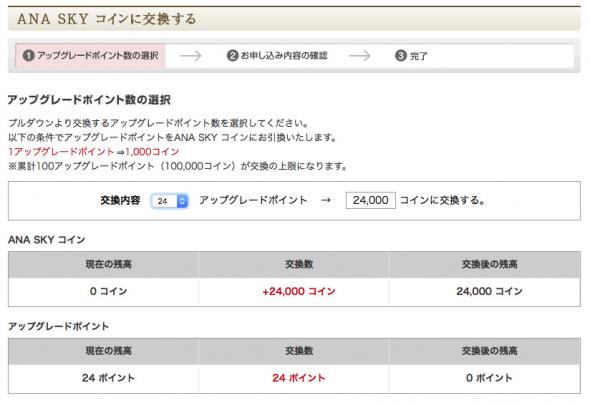Click the 0 ポイント post-exchange balance cell
Image resolution: width=590 pixels, height=403 pixels.
point(489,378)
